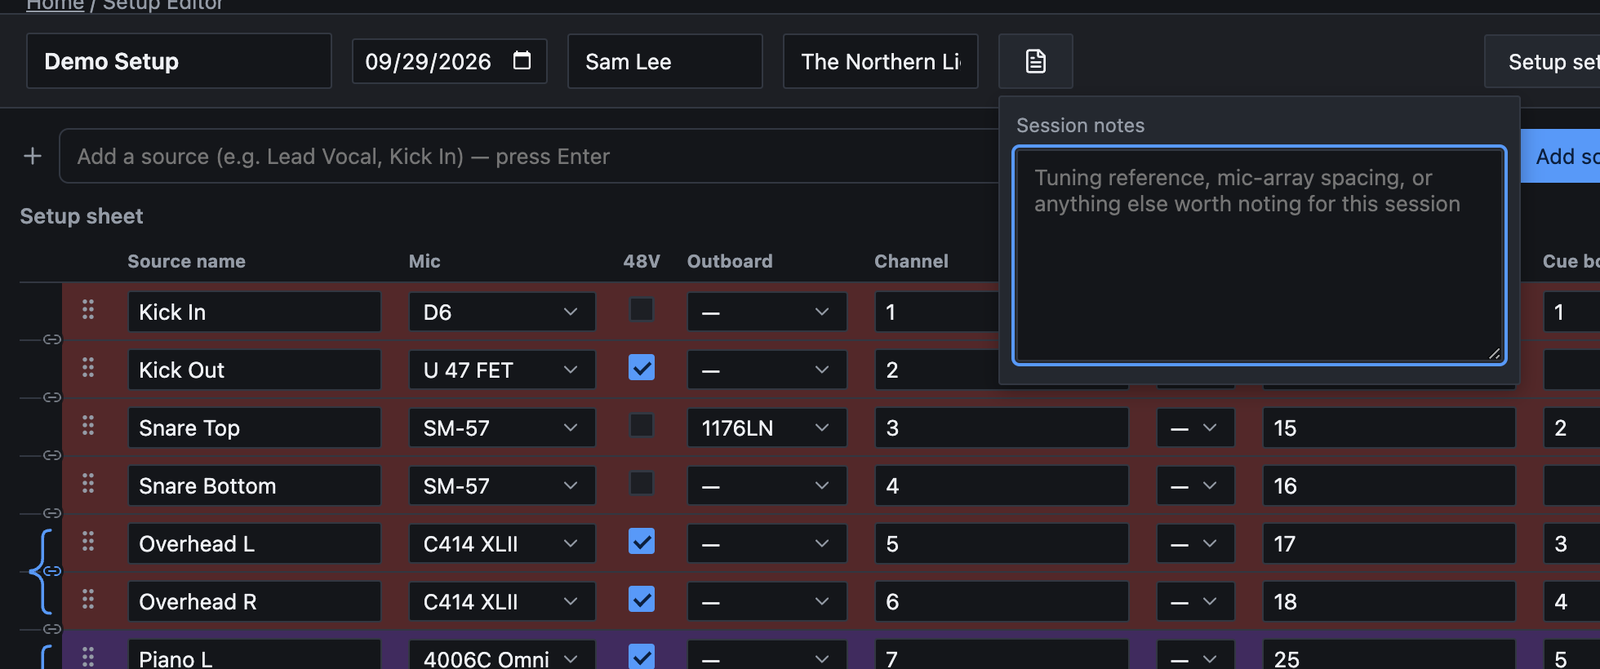Screen dimensions: 1600x669
Task: Open the U 47 FET mic dropdown
Action: [x=502, y=370]
